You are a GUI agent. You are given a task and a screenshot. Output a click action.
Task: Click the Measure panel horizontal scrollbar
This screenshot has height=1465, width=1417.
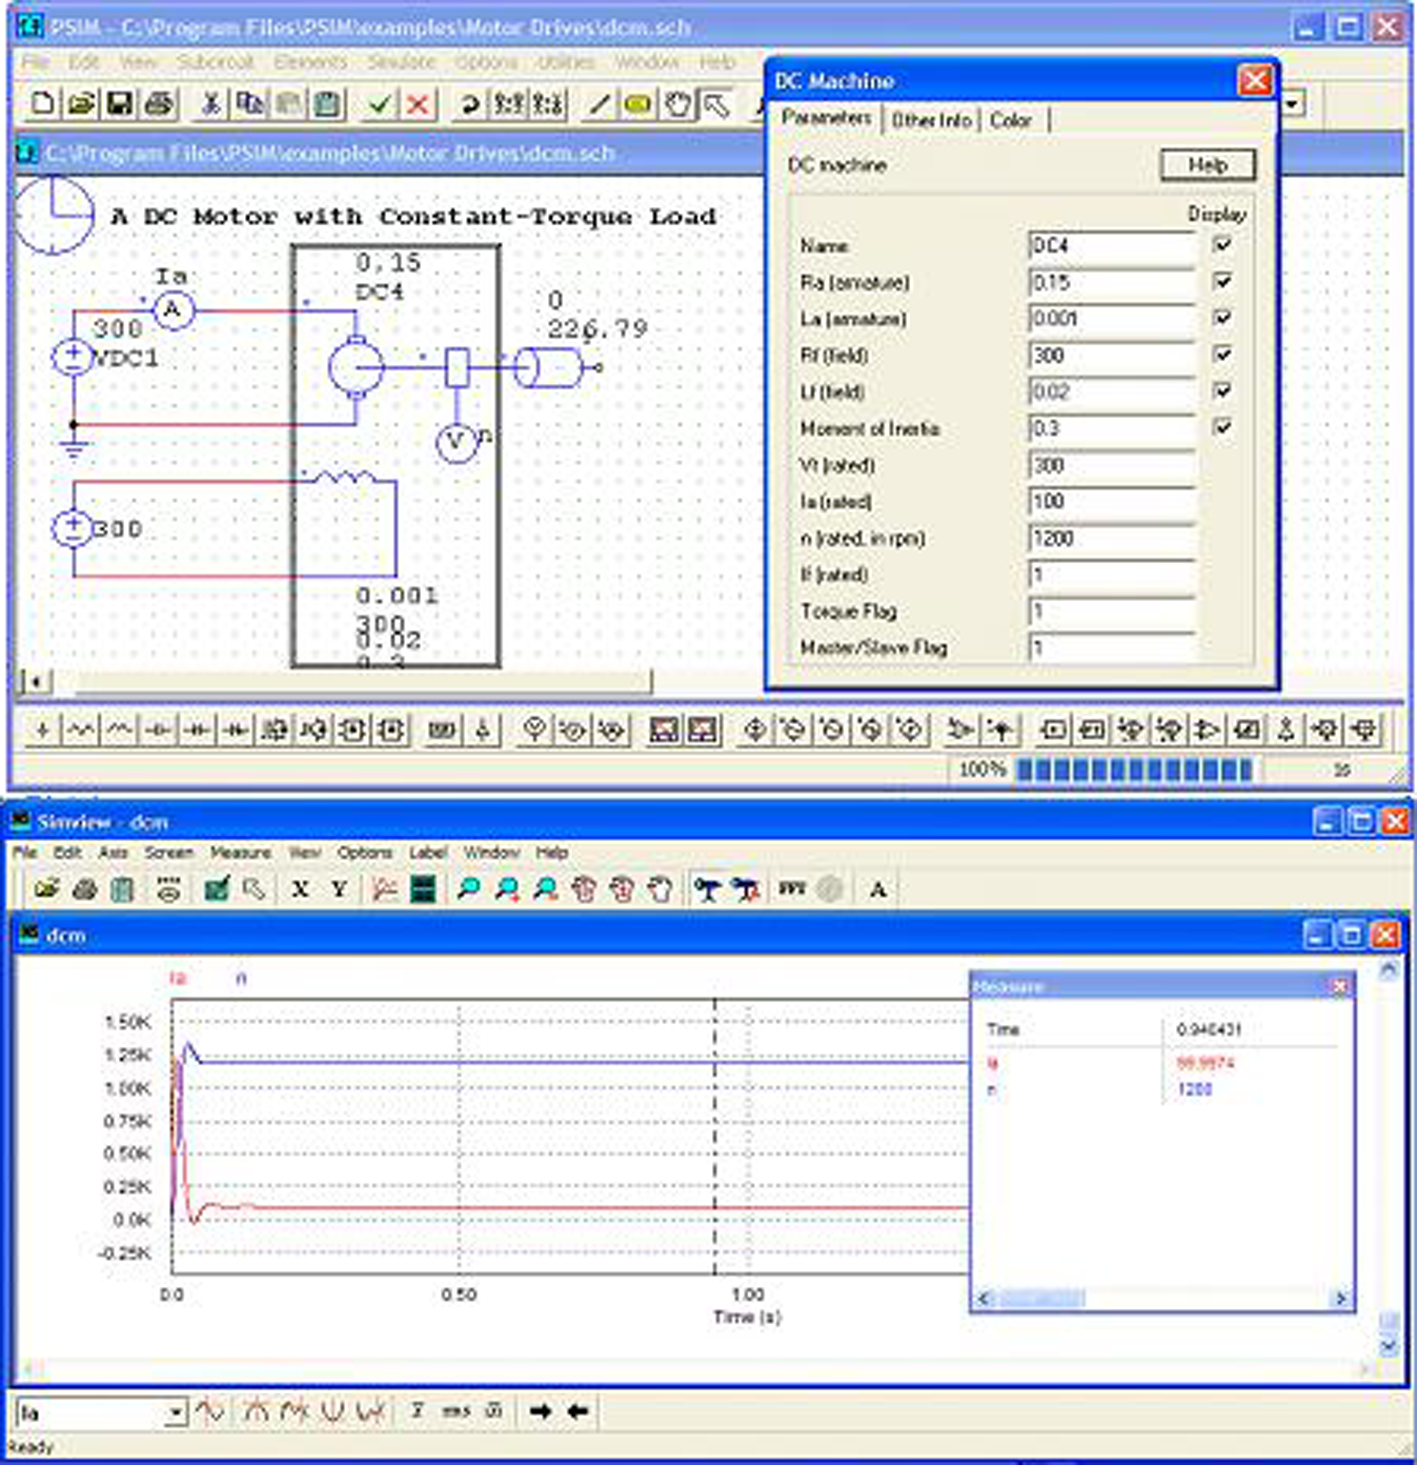pyautogui.click(x=1162, y=1298)
